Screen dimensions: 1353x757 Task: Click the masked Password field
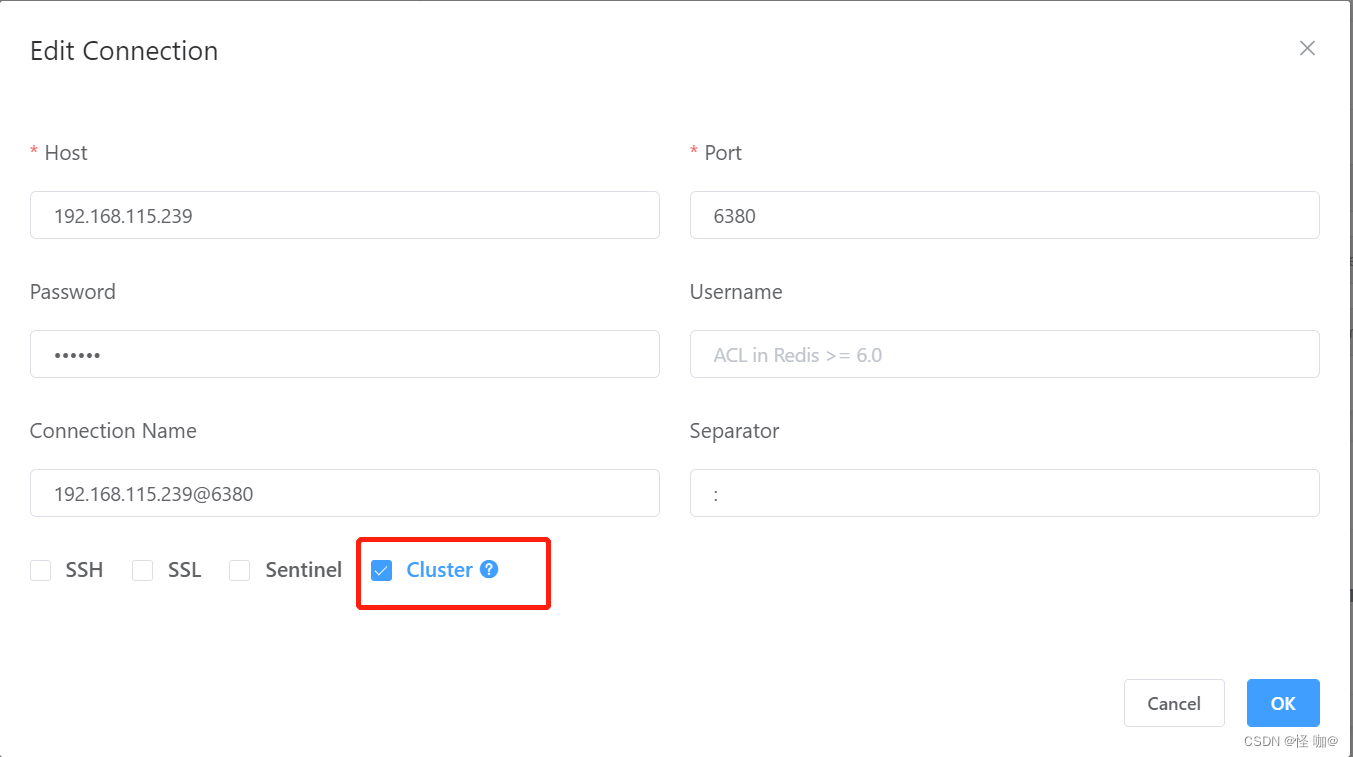click(344, 354)
